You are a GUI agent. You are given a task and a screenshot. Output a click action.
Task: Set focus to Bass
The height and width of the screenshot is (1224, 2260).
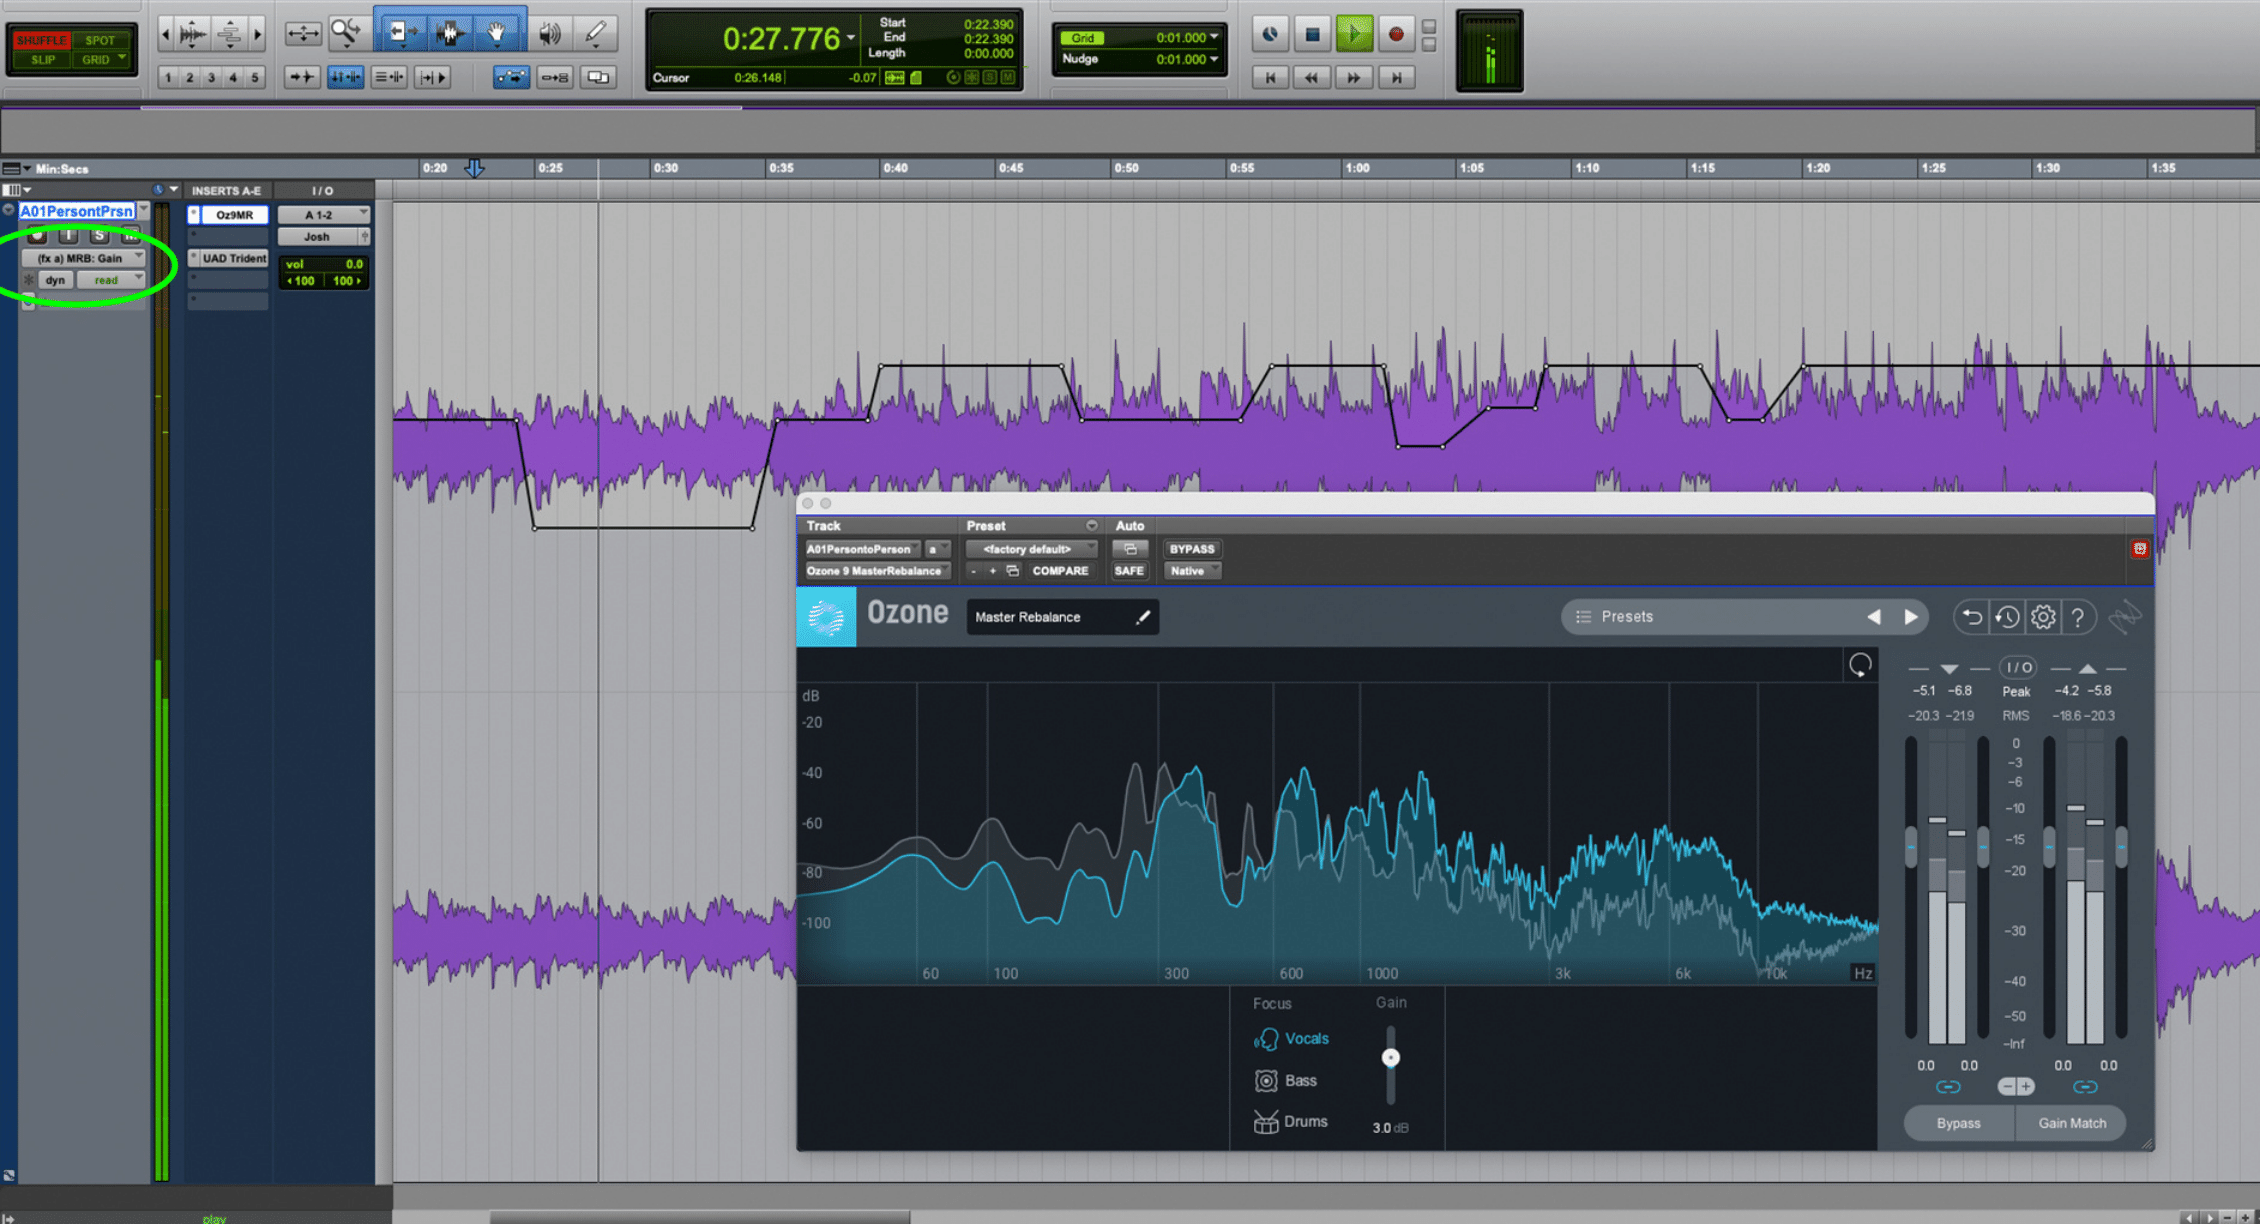(1284, 1081)
